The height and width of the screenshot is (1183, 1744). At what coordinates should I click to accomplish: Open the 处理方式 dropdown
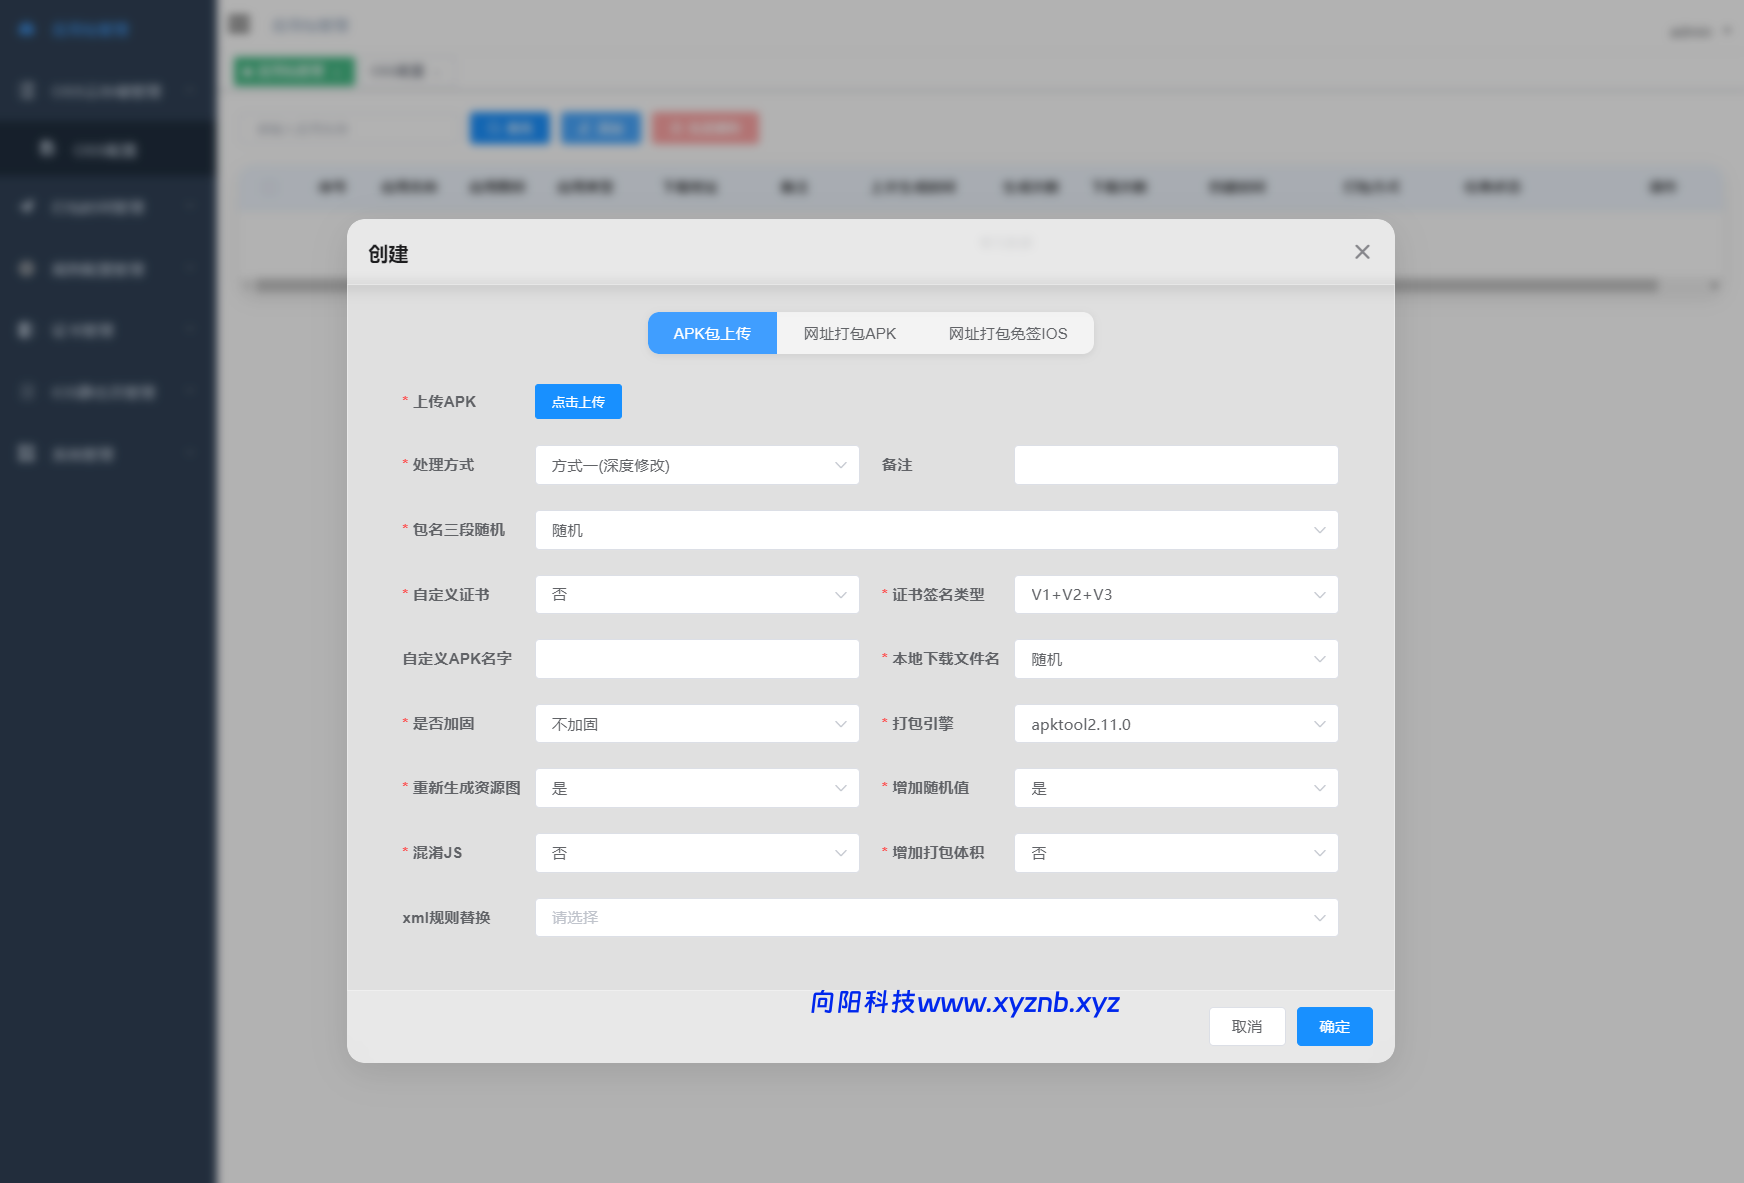click(696, 465)
